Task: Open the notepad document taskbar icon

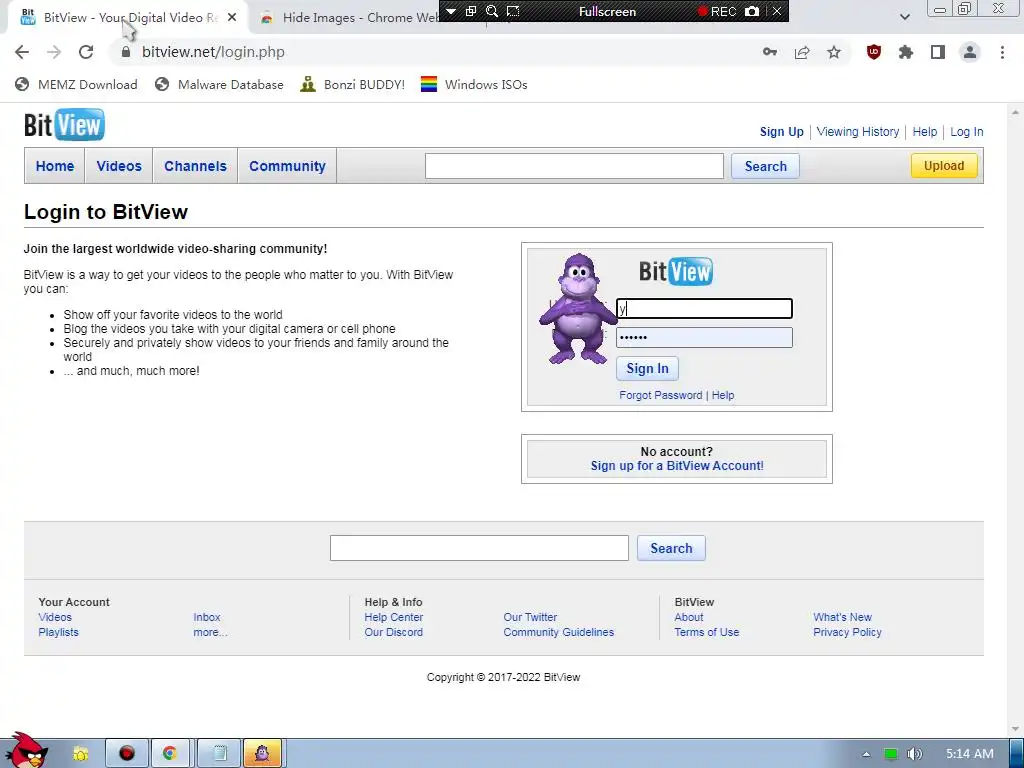Action: click(x=219, y=754)
